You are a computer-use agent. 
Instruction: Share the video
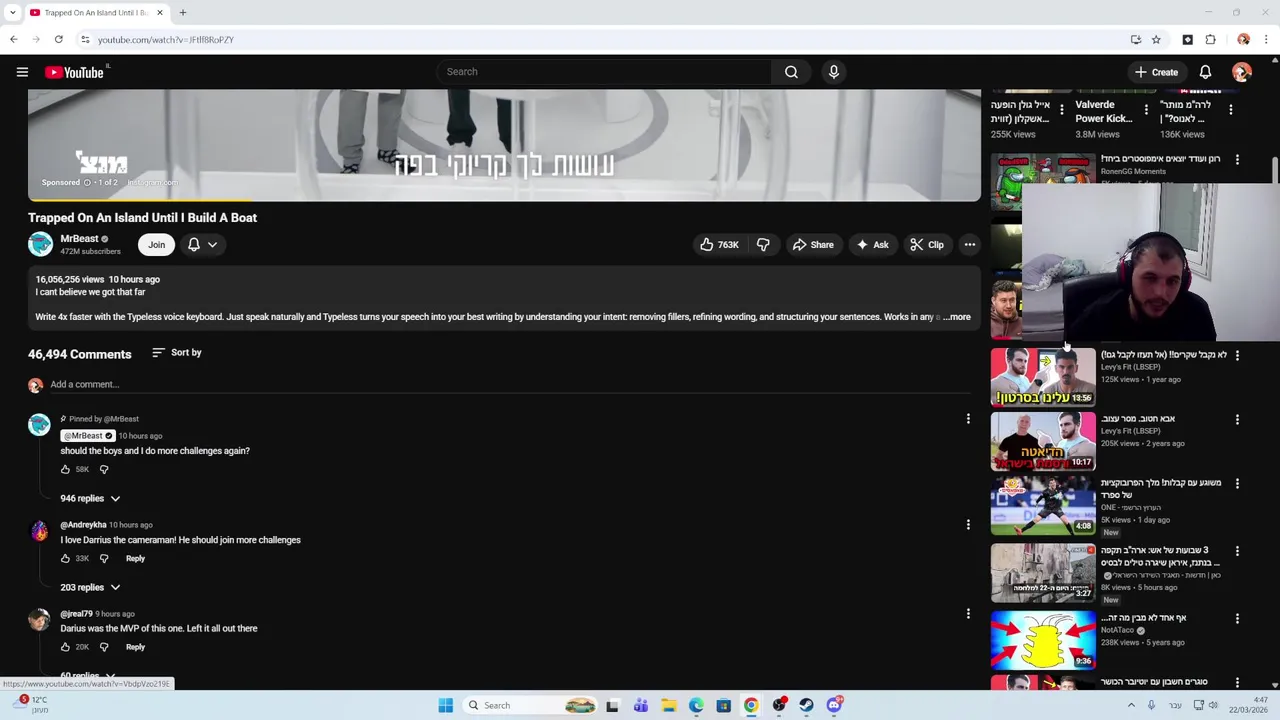812,245
